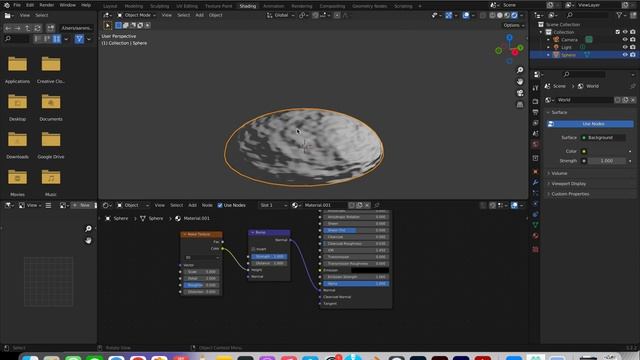Switch to Geometry Nodes workspace tab
This screenshot has width=640, height=360.
369,6
